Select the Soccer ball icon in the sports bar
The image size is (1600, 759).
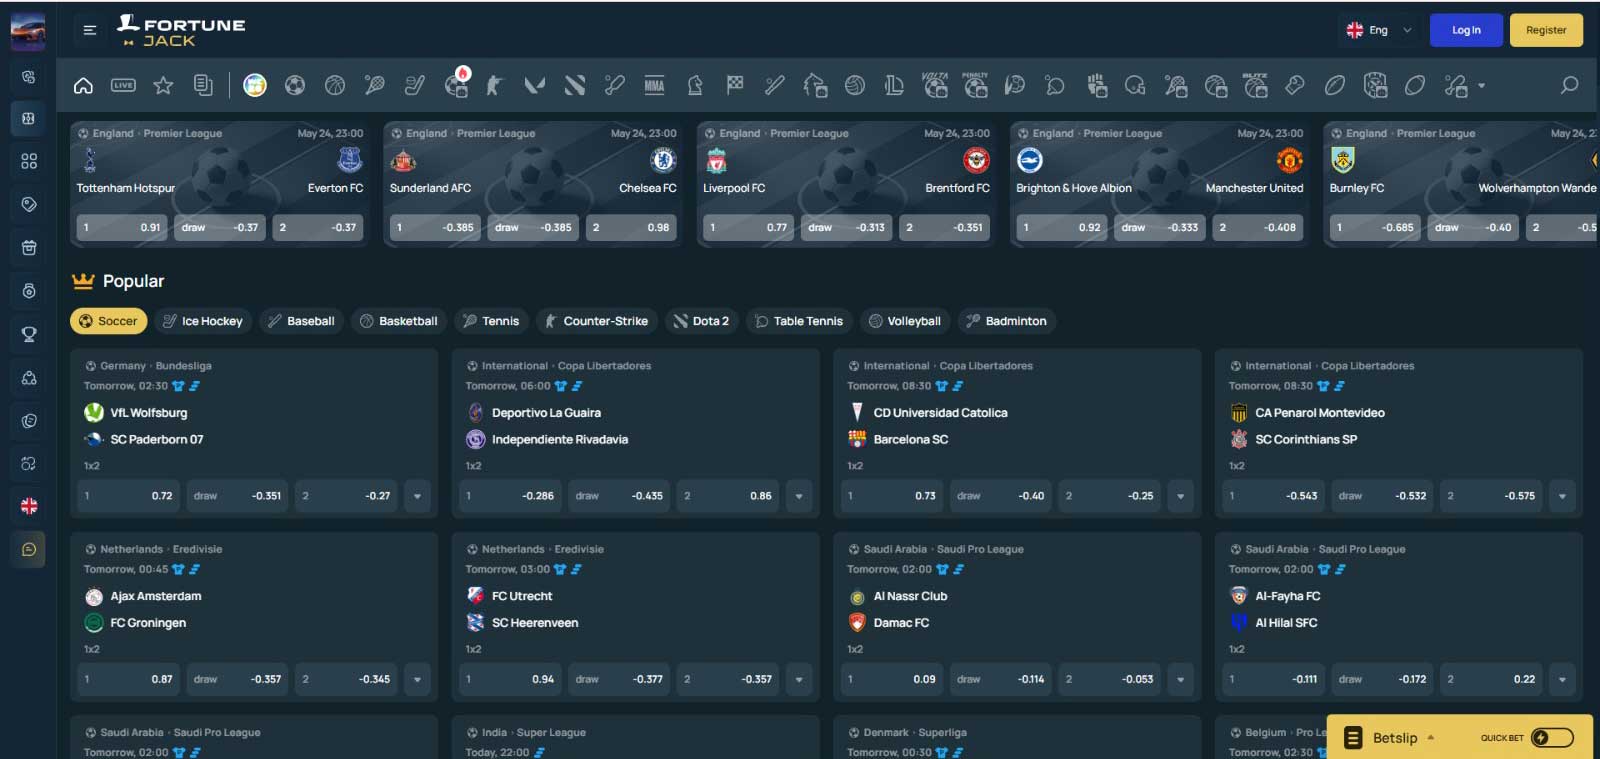pos(295,86)
